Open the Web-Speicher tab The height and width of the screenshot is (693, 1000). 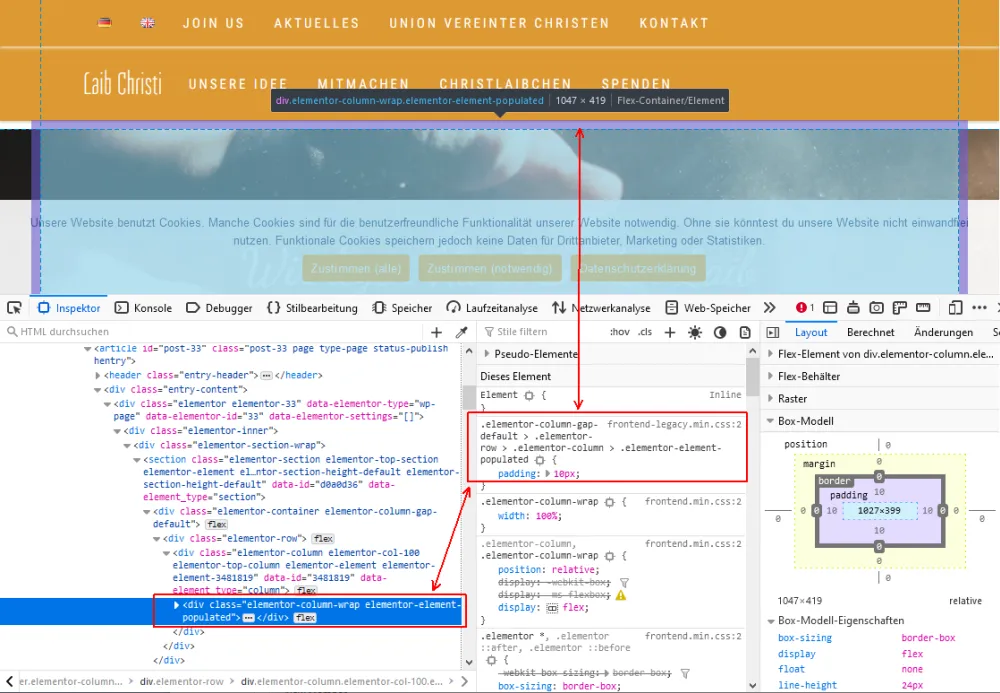[x=708, y=308]
